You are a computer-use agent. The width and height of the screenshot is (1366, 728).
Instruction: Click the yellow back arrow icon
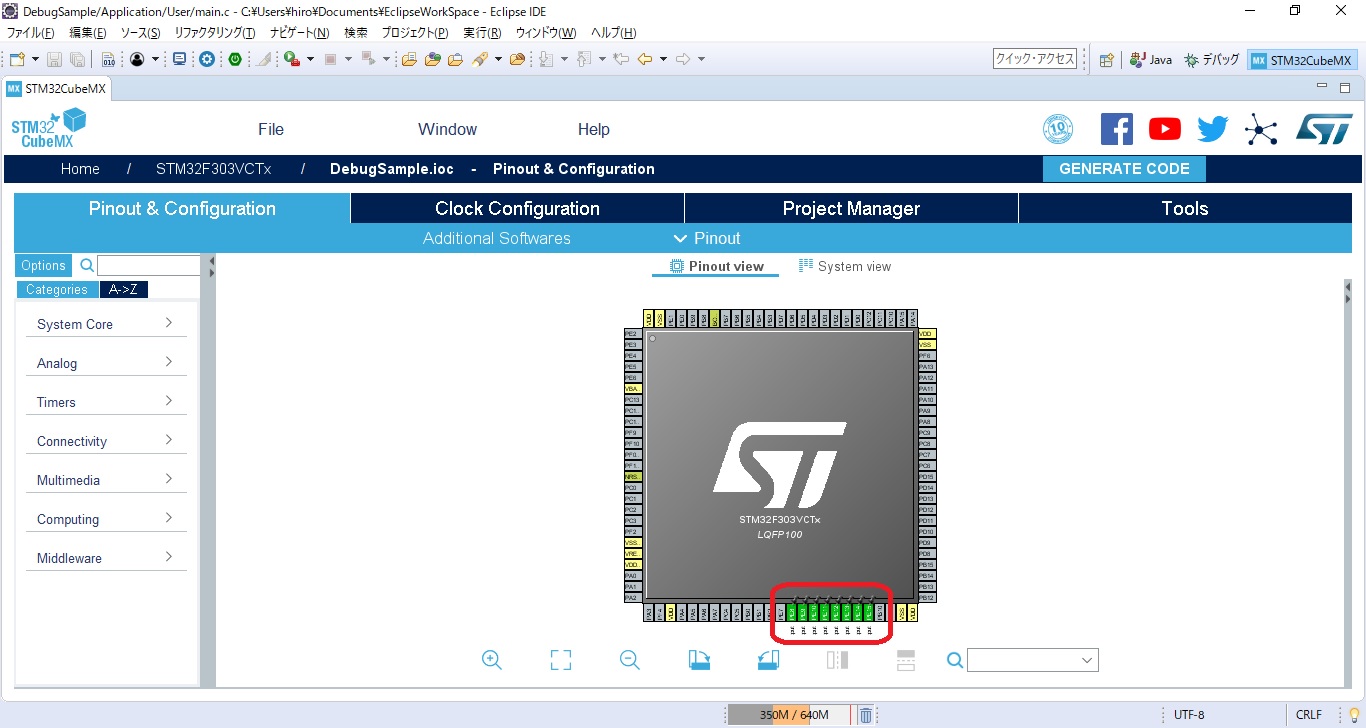645,59
